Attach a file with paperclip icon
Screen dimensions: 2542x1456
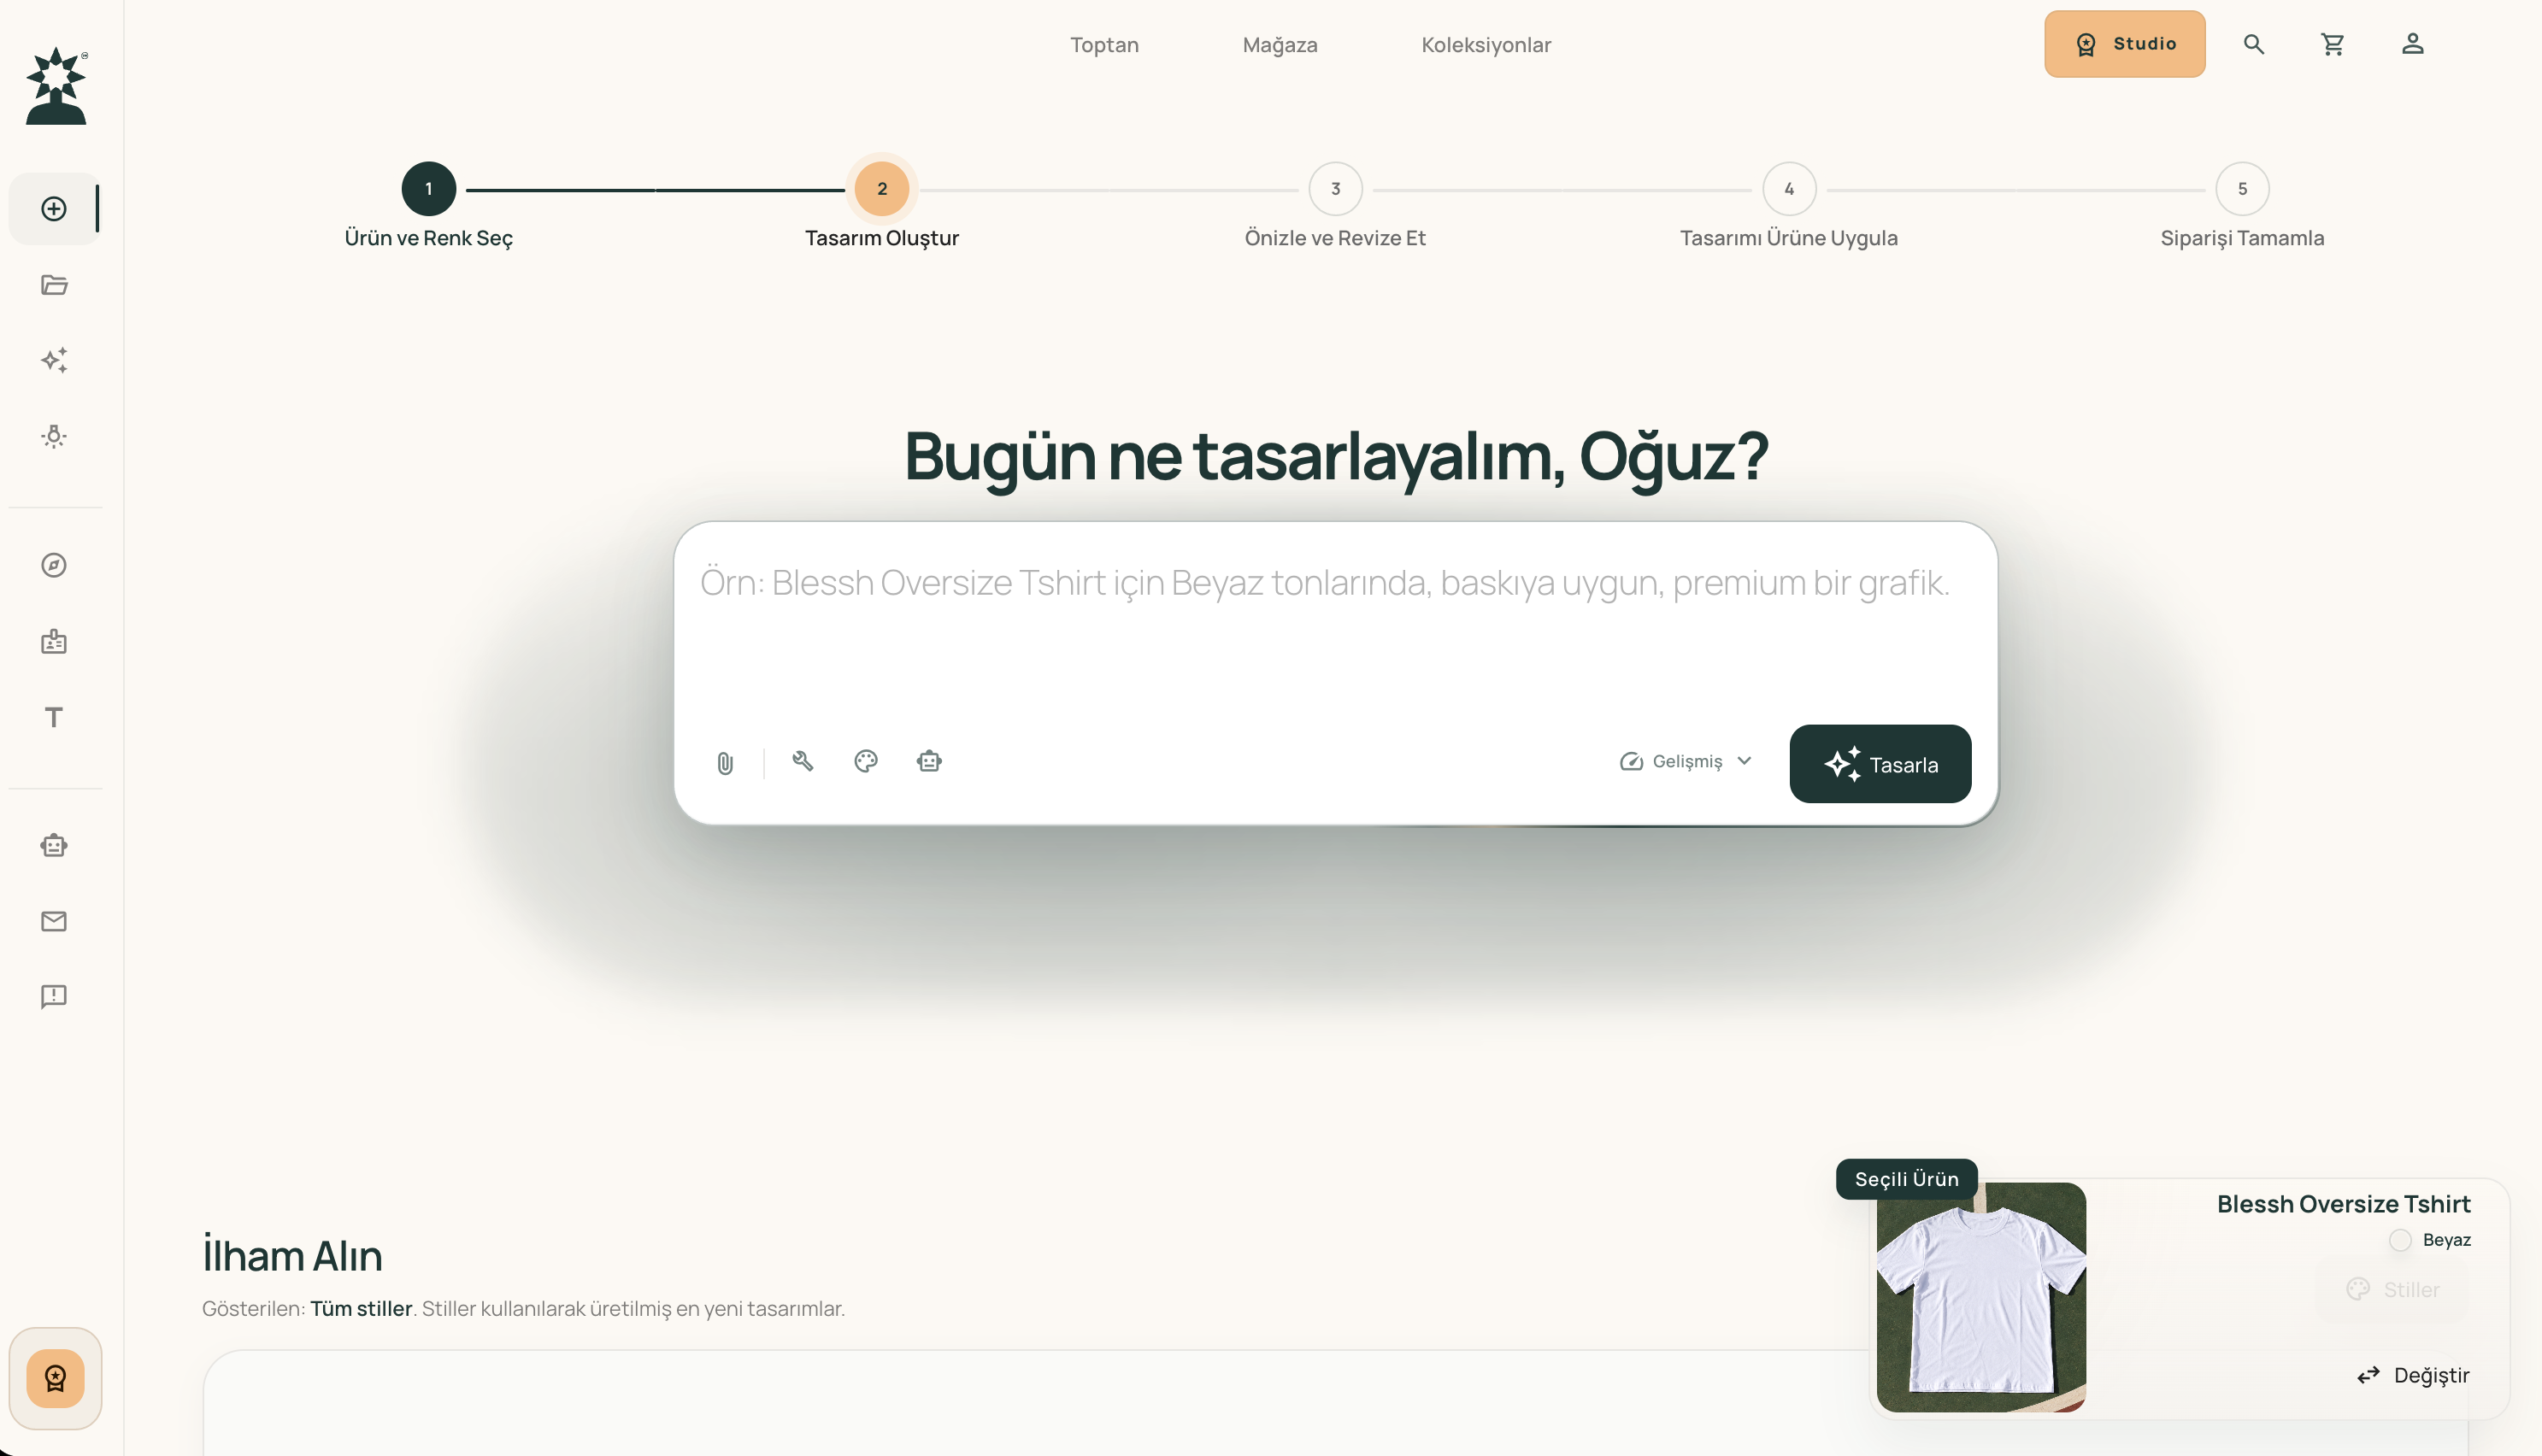(x=725, y=763)
